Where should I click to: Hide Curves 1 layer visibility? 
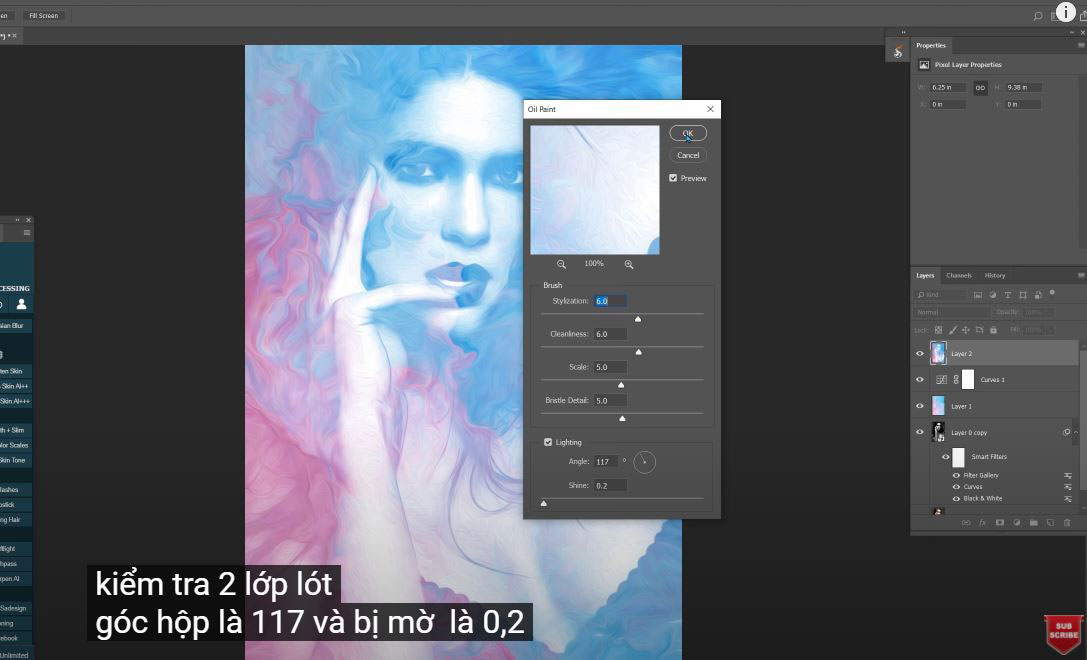coord(921,380)
